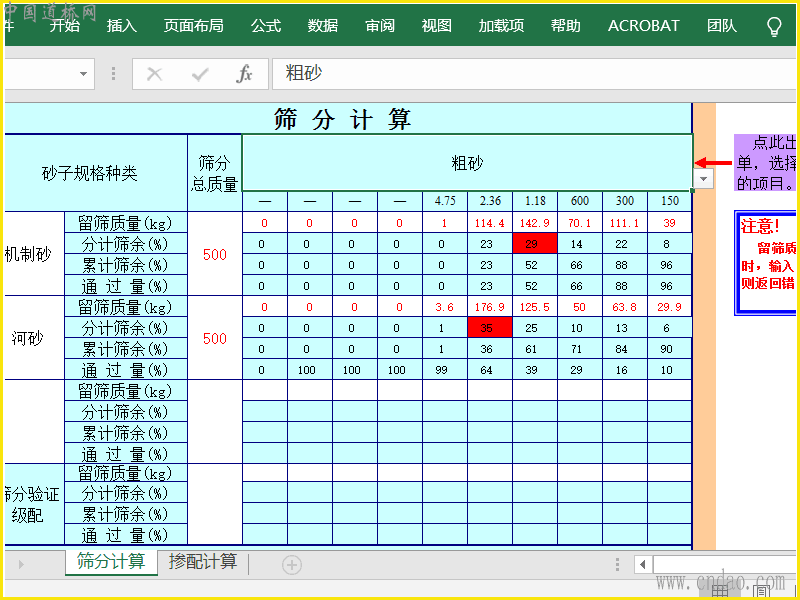Select the 筛分计算 title cell

point(348,119)
